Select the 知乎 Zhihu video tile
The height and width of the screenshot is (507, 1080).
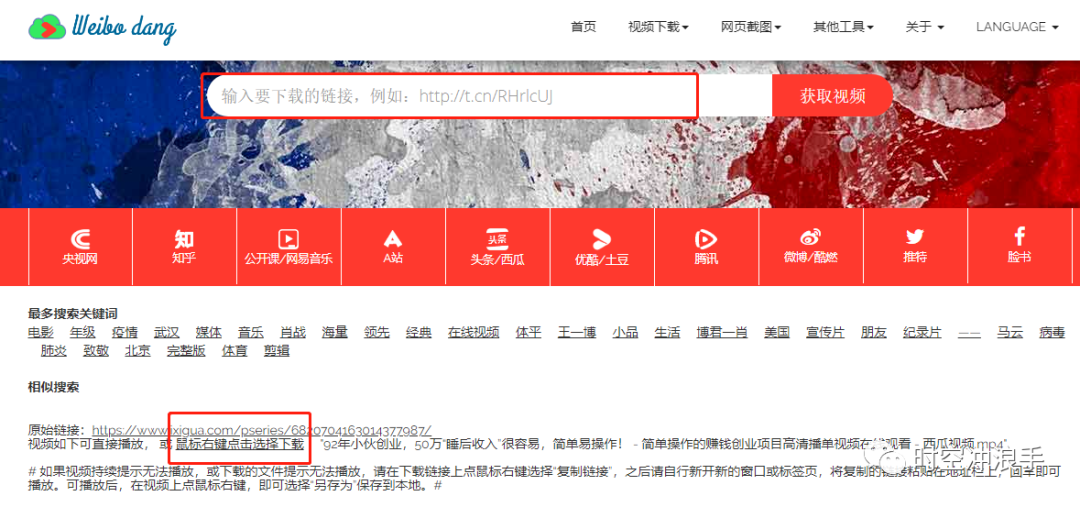184,247
